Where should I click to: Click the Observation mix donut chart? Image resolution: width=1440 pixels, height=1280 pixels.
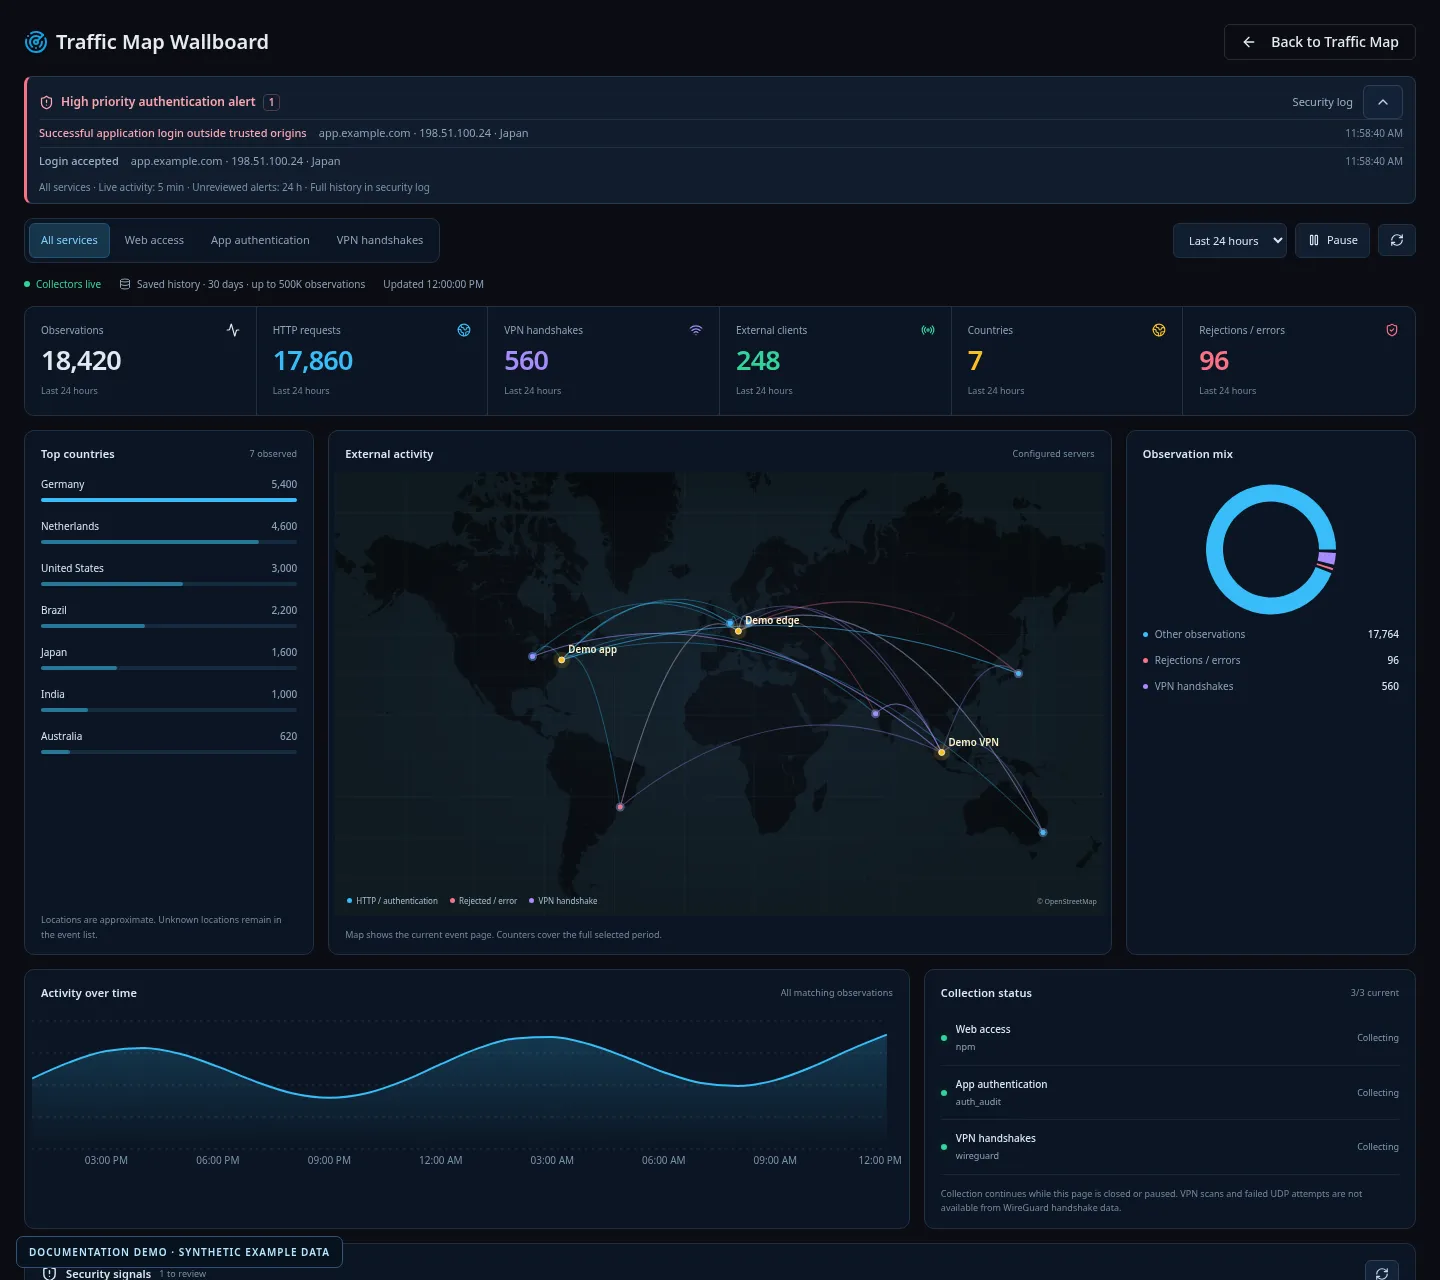[1270, 549]
